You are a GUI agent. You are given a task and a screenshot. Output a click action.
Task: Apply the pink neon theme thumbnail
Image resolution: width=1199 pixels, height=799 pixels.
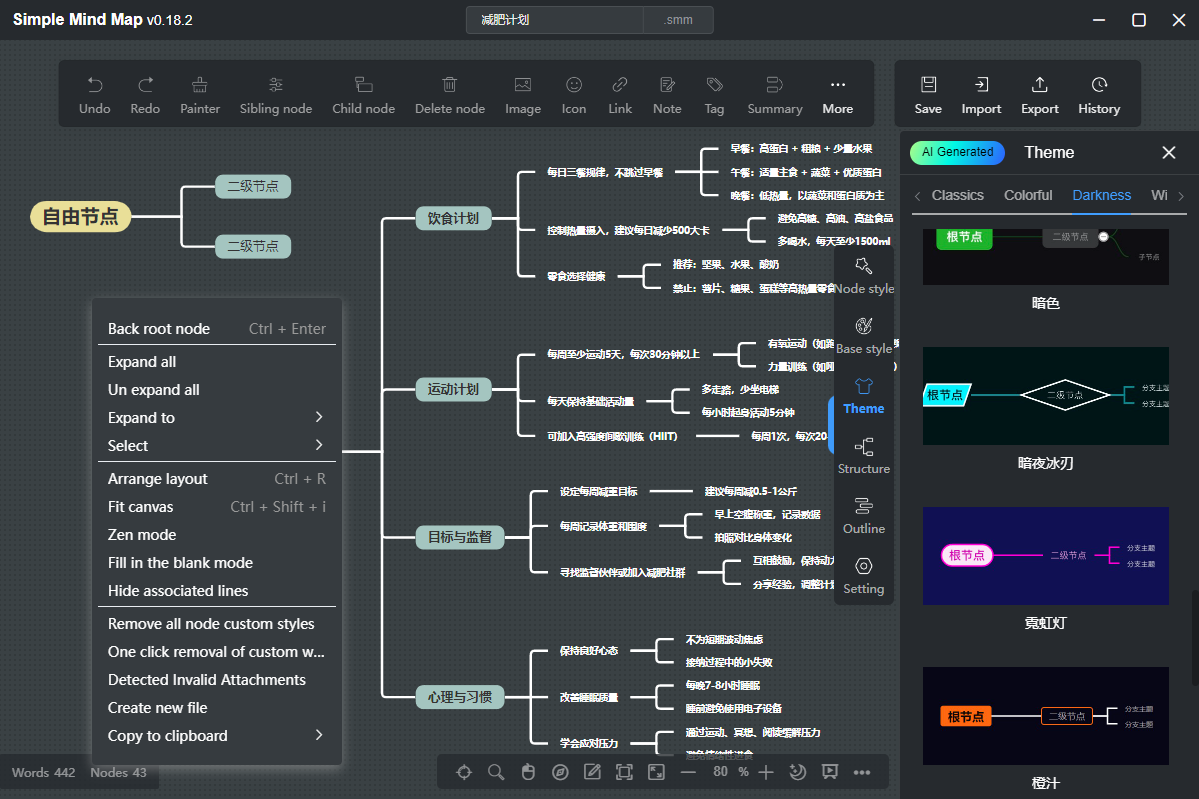click(x=1045, y=556)
